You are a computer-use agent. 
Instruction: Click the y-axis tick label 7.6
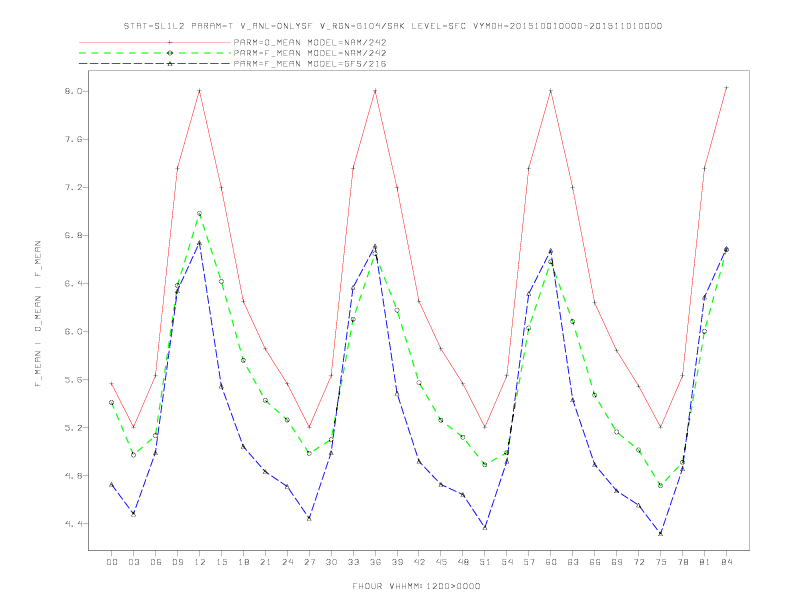(x=73, y=139)
